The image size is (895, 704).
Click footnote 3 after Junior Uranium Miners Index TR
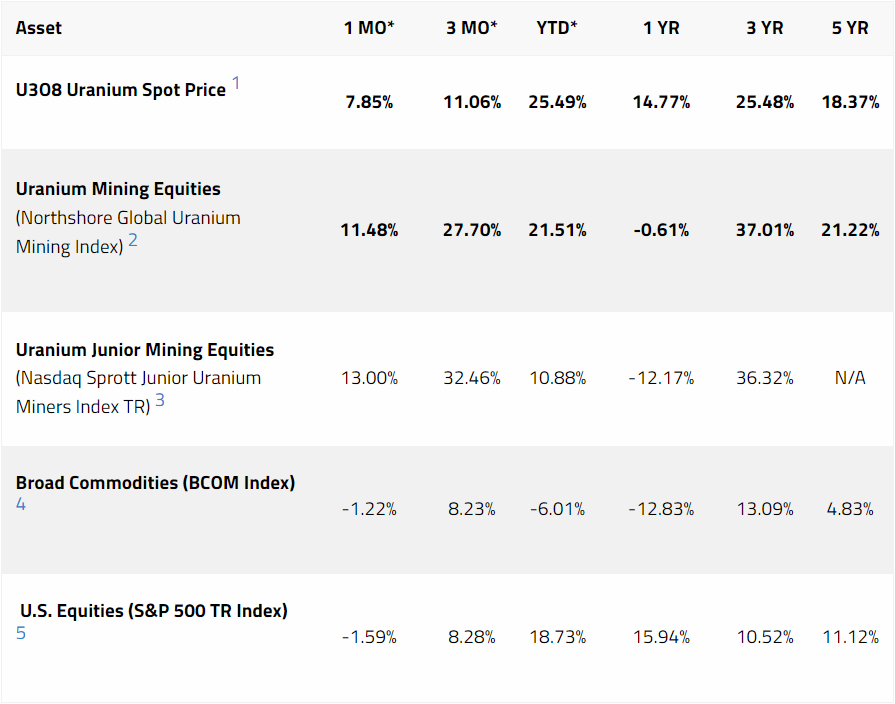[159, 402]
